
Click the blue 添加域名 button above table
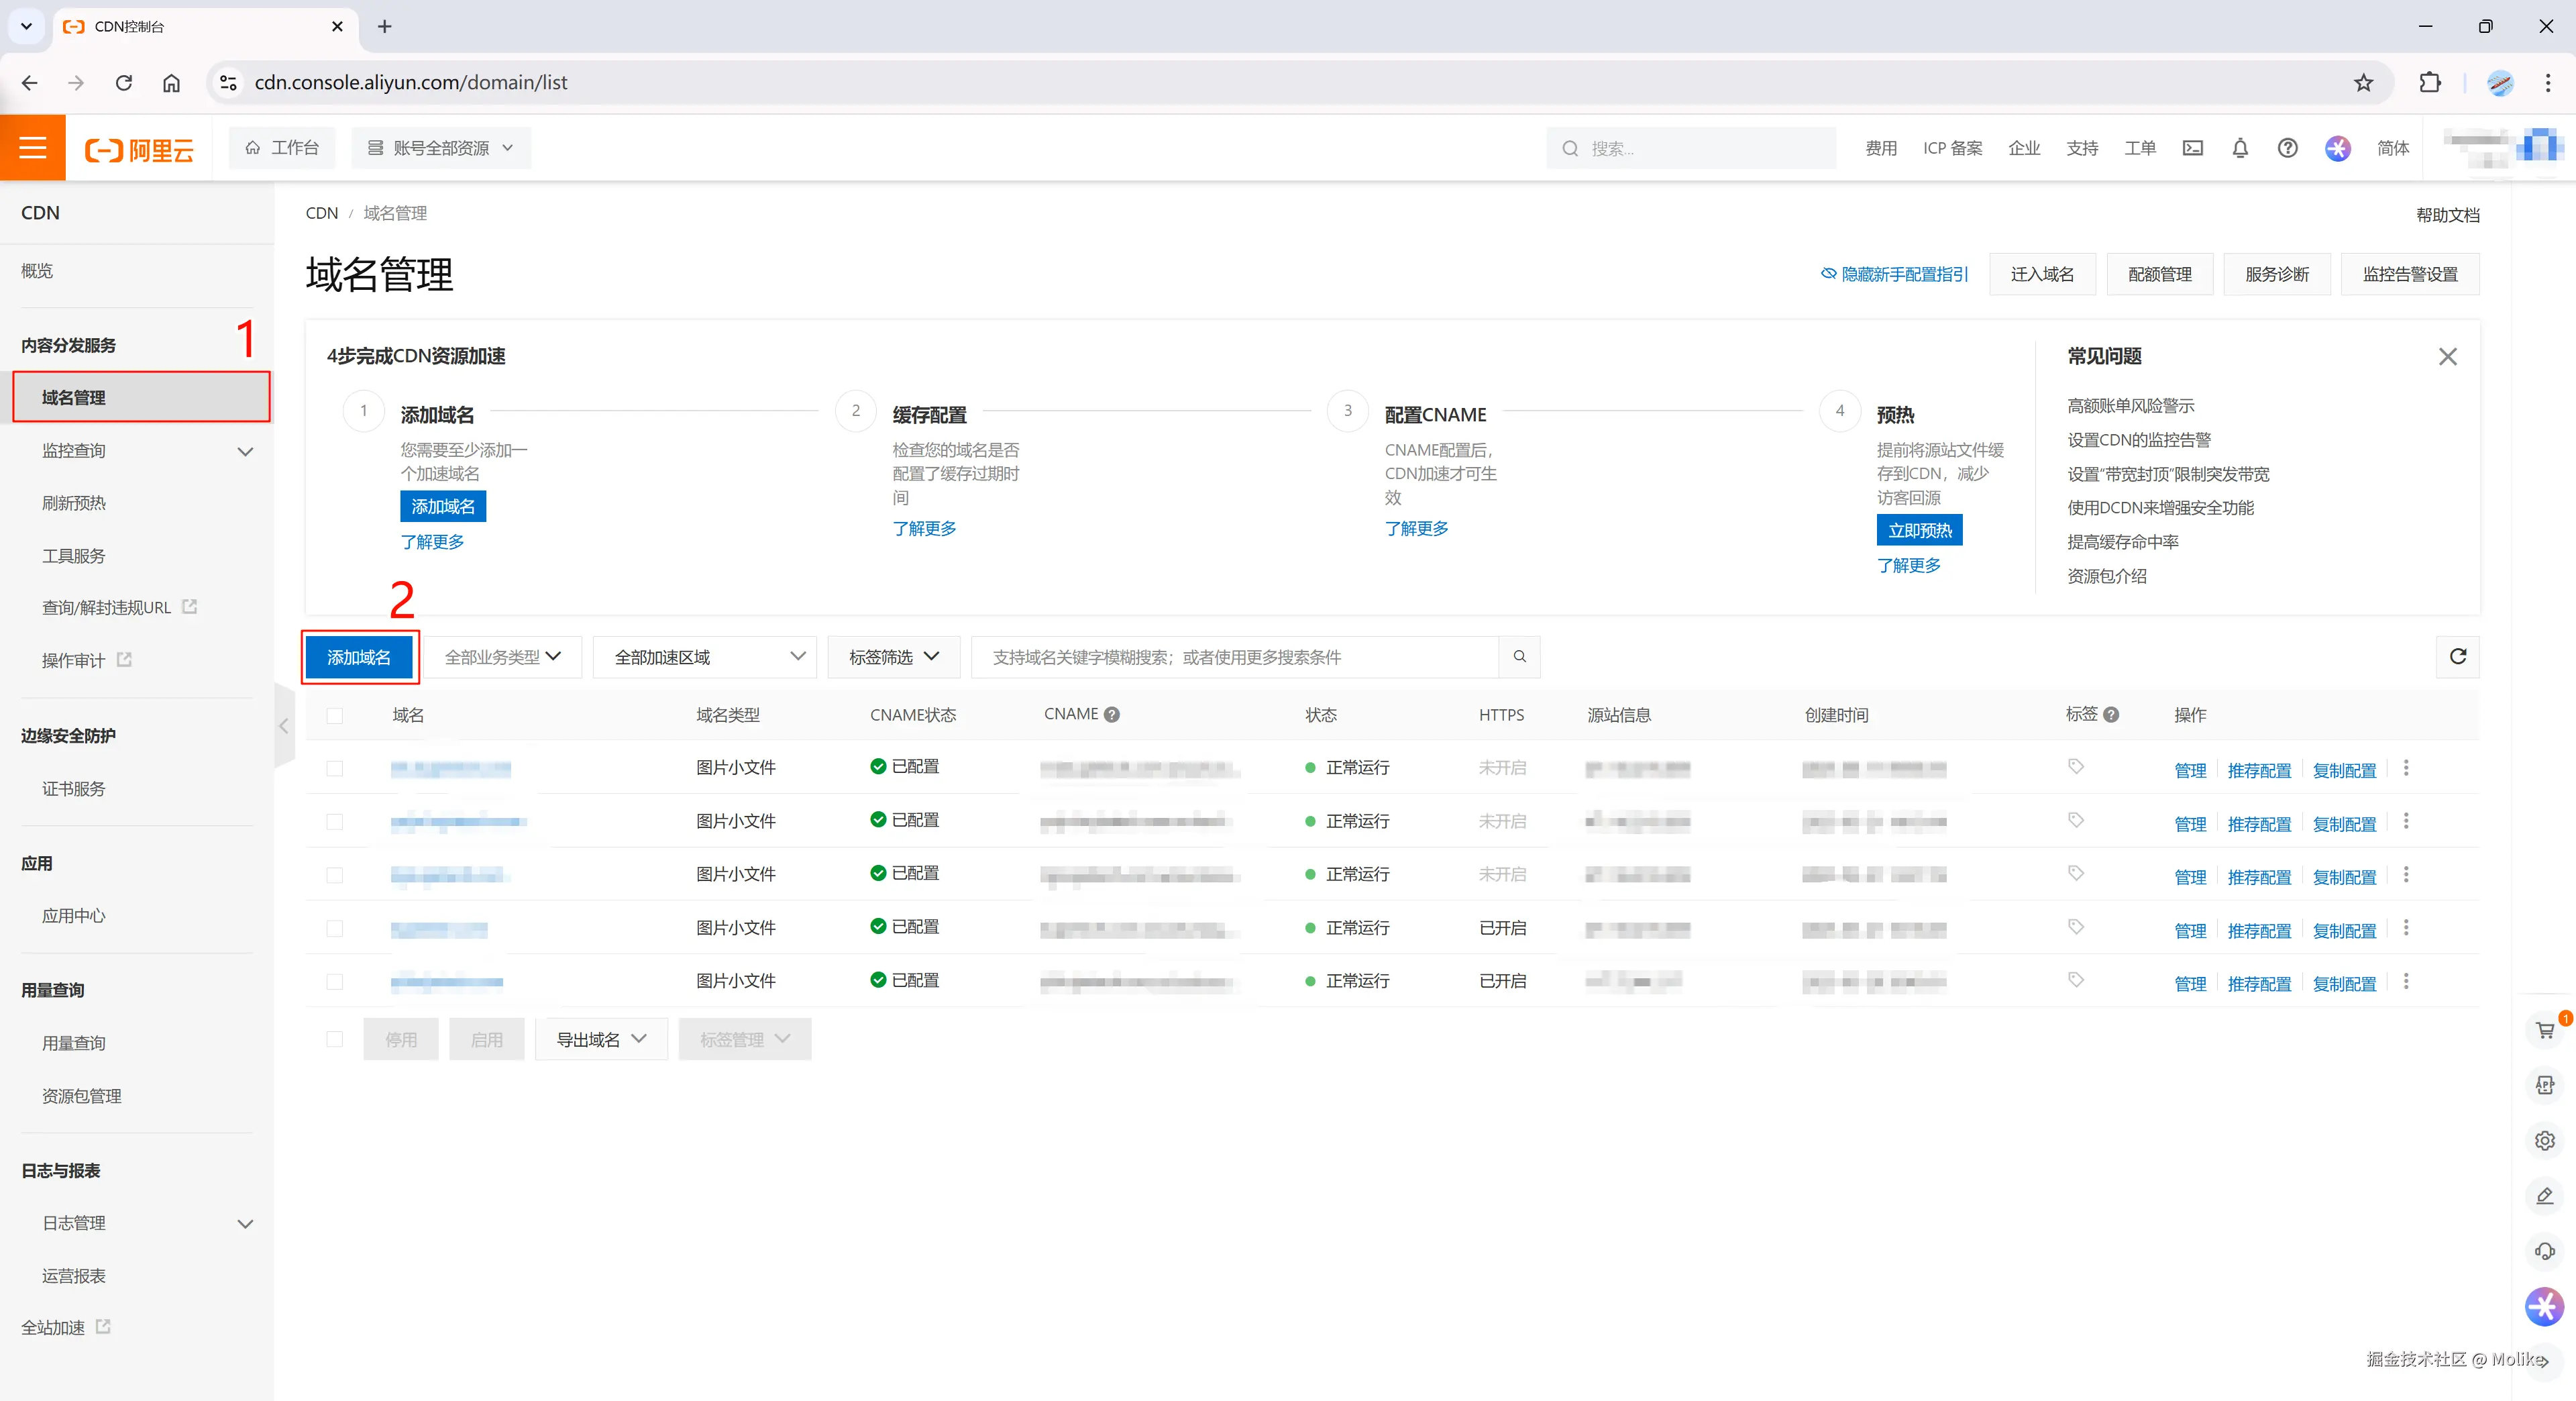coord(359,657)
